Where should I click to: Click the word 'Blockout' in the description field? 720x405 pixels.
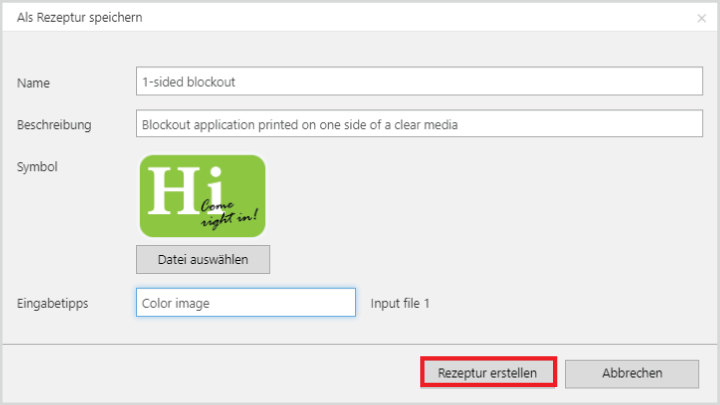pyautogui.click(x=166, y=124)
